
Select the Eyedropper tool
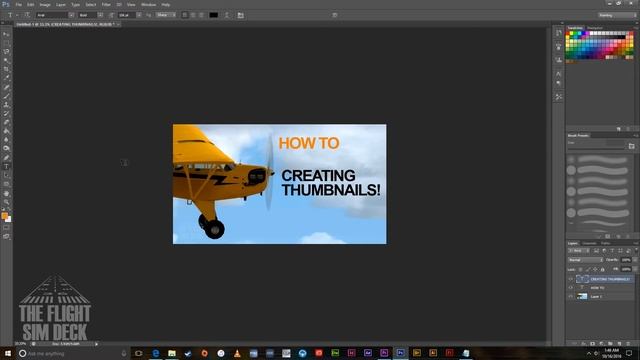[6, 78]
